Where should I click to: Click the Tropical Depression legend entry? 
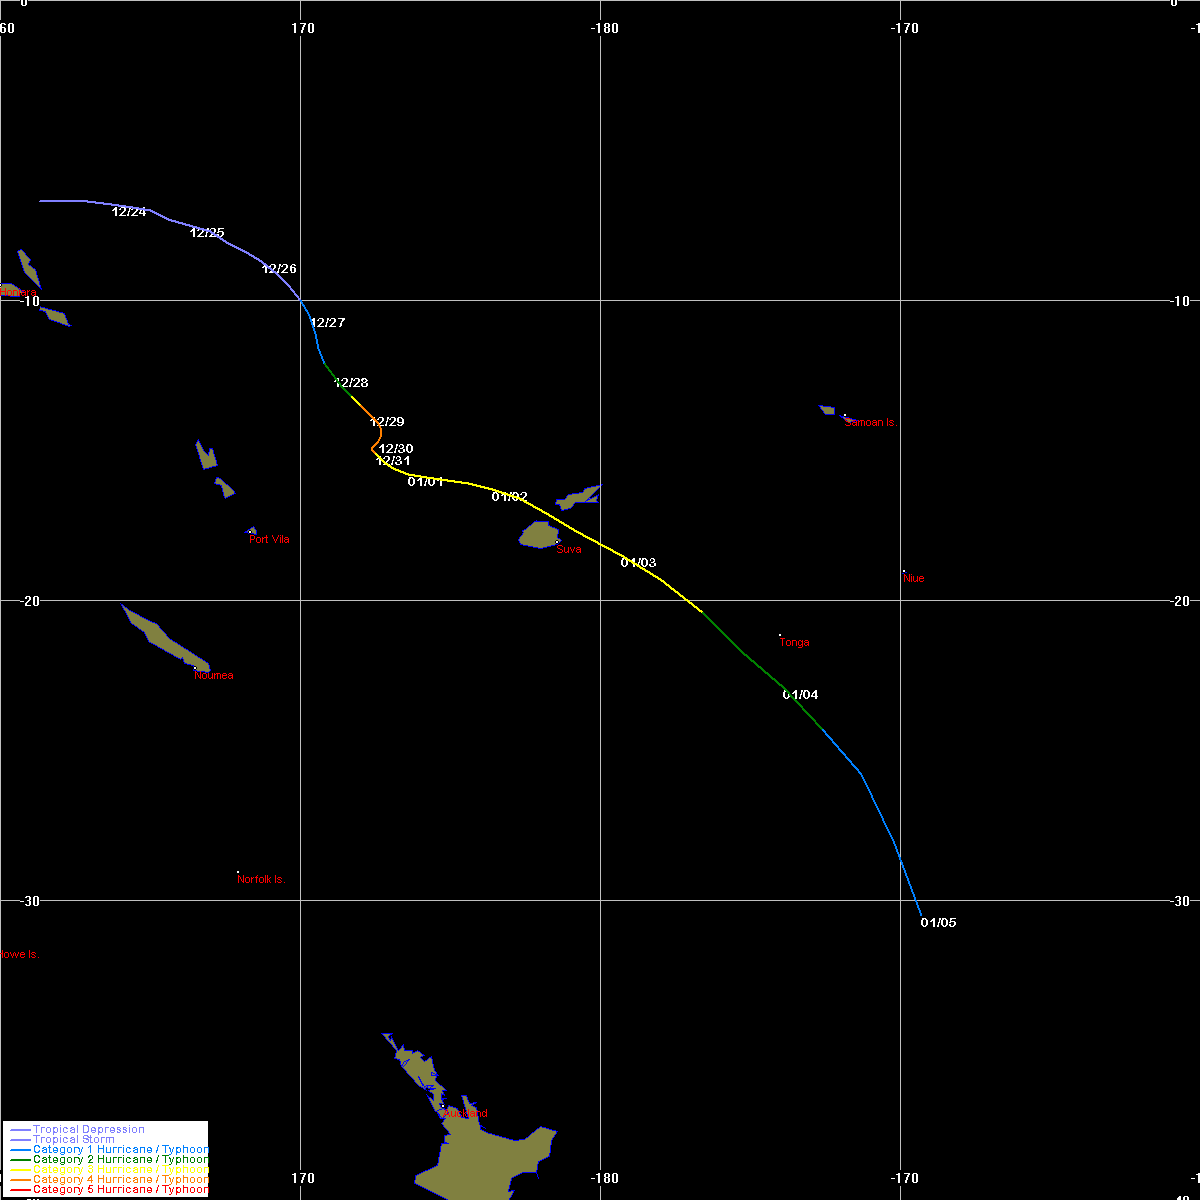89,1130
